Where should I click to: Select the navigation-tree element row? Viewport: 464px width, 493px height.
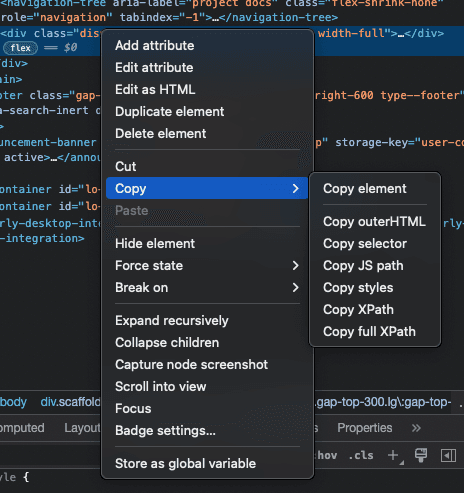coord(232,10)
